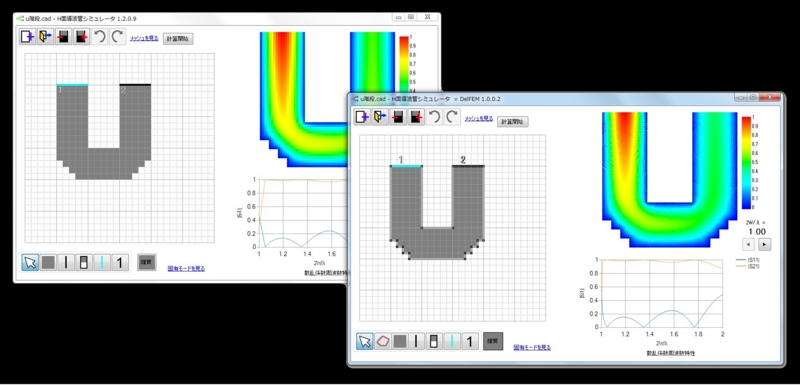Viewport: 800px width, 385px height.
Task: Cyan port line tool in 1.2.0.9 window
Action: pyautogui.click(x=102, y=263)
